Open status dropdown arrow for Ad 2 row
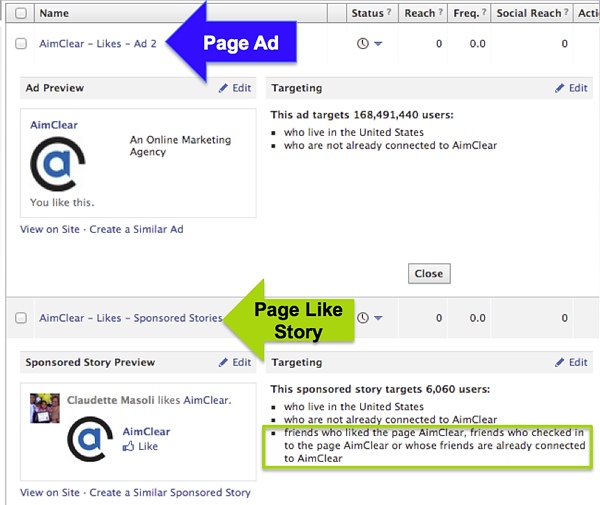600x505 pixels. (378, 44)
